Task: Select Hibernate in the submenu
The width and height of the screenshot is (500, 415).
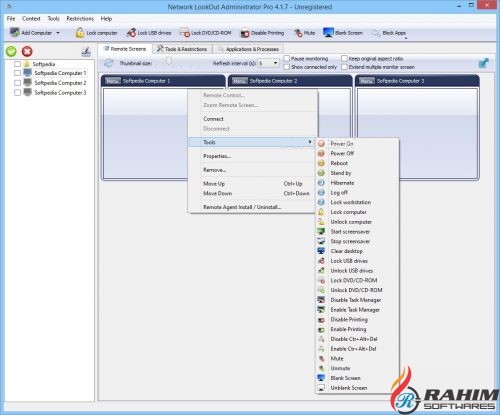Action: point(357,183)
